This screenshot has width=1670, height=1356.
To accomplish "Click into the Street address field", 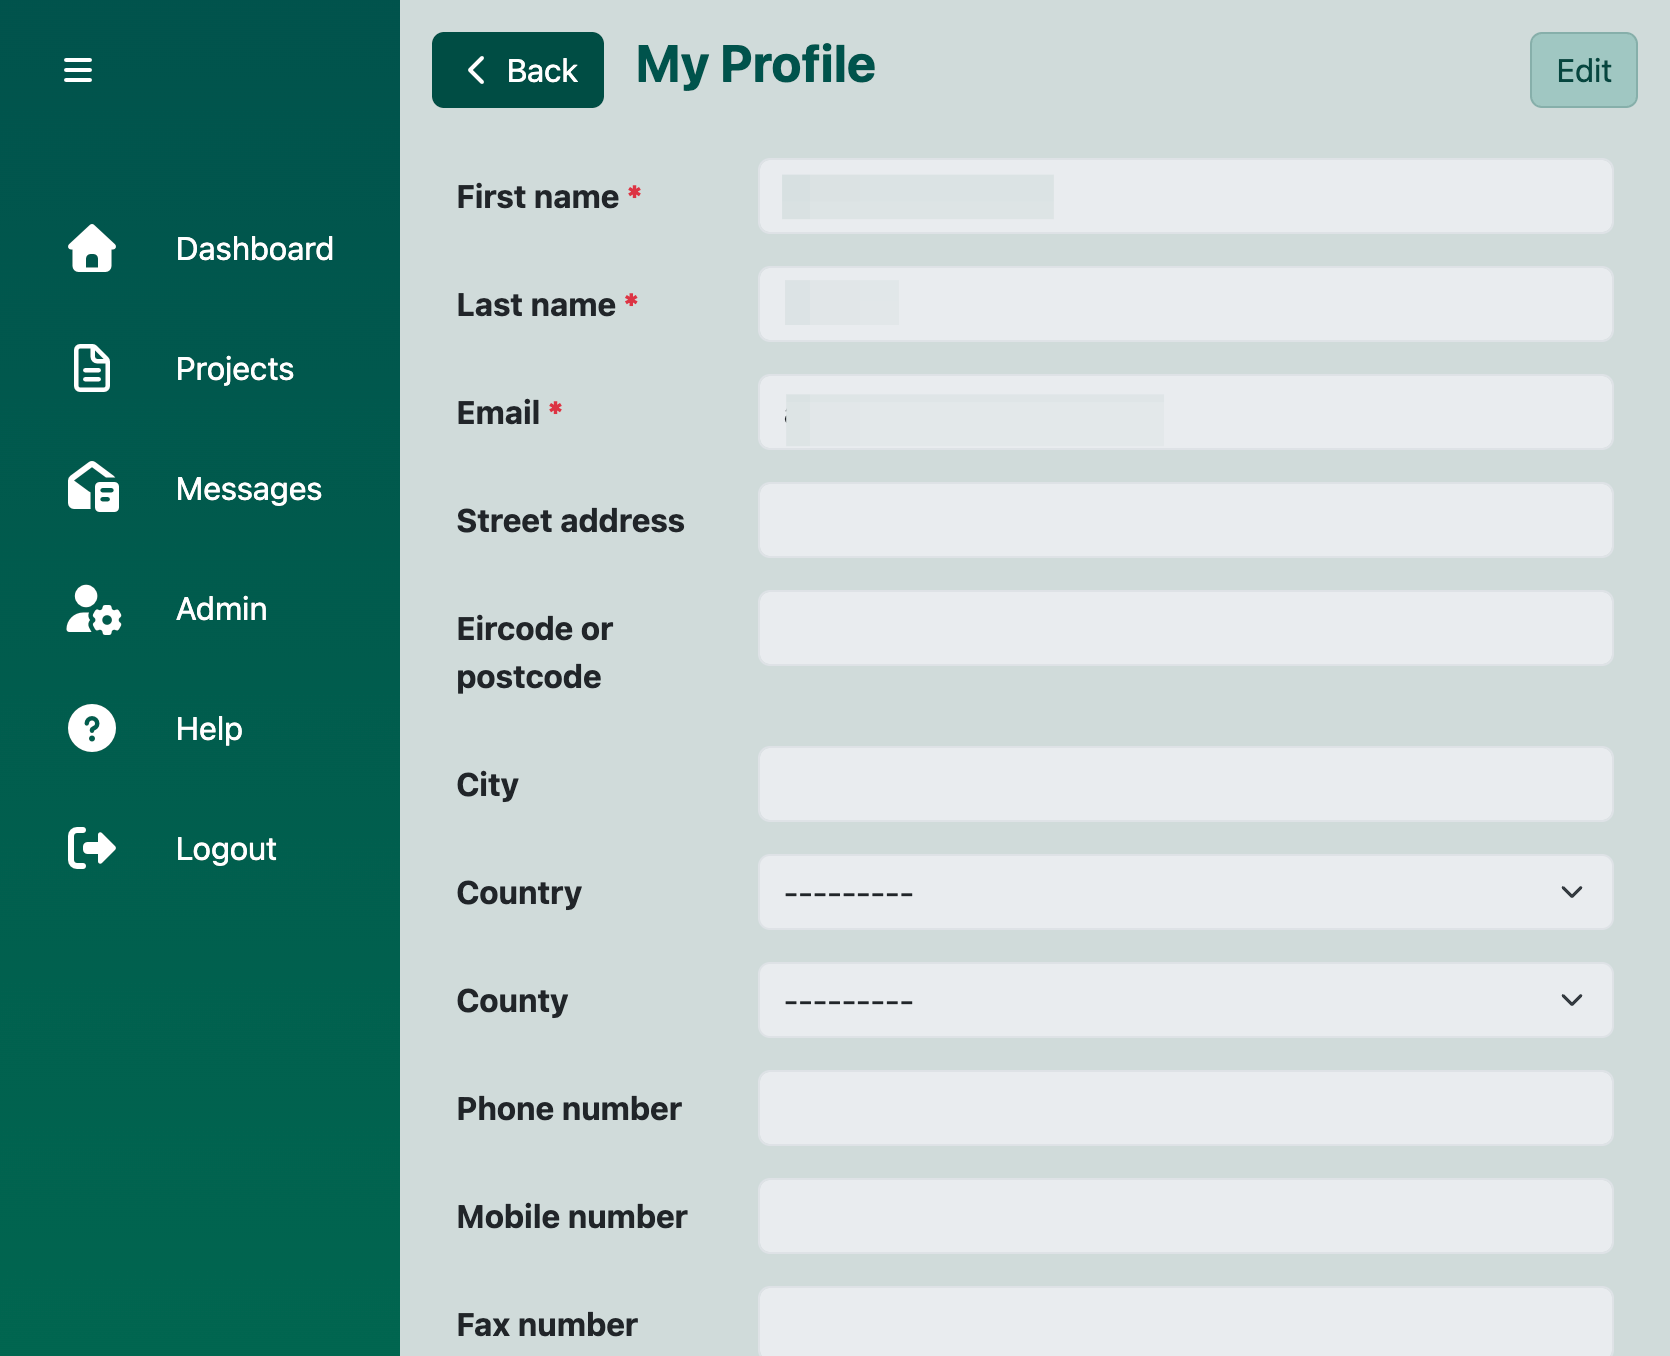I will (x=1186, y=520).
